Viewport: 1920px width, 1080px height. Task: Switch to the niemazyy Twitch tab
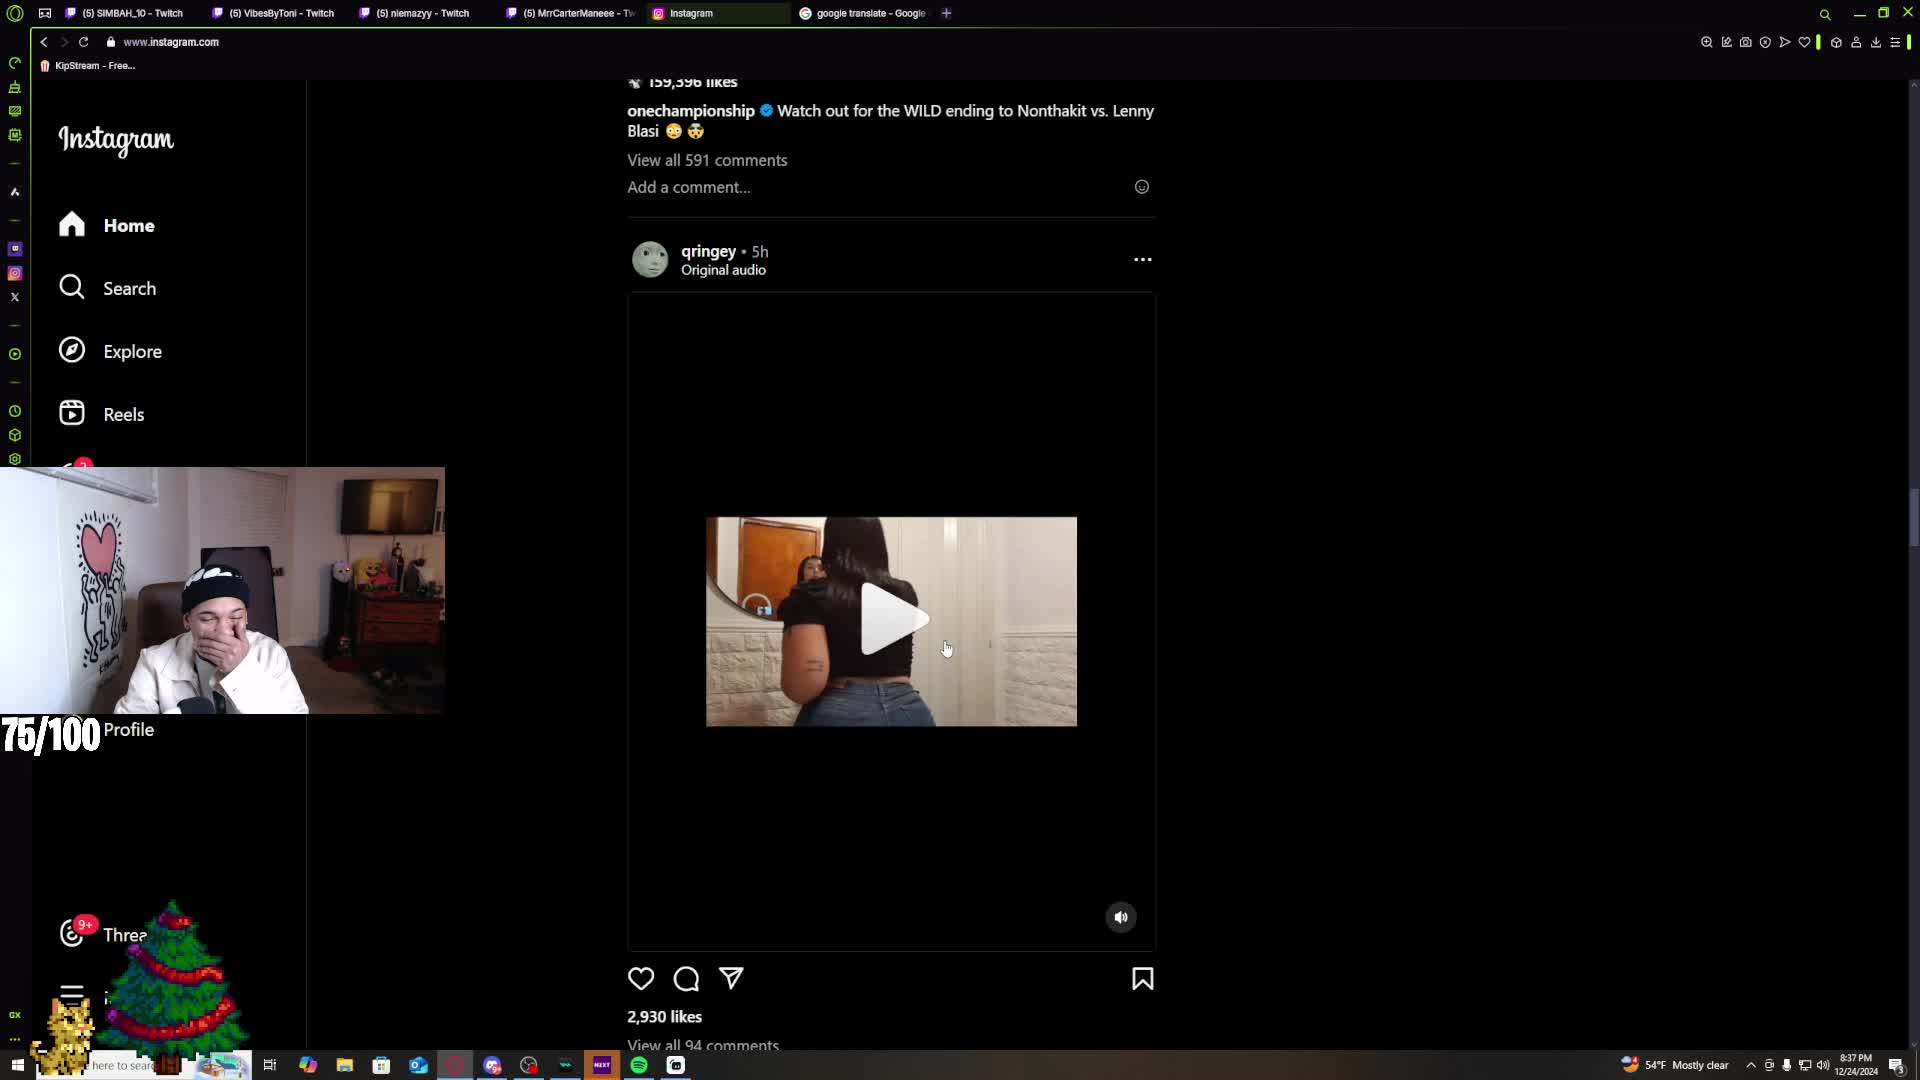point(424,13)
